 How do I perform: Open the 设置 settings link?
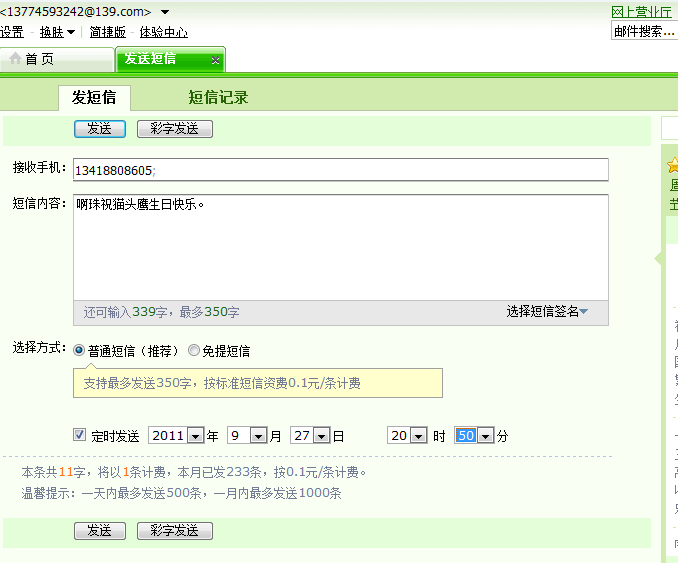[12, 32]
